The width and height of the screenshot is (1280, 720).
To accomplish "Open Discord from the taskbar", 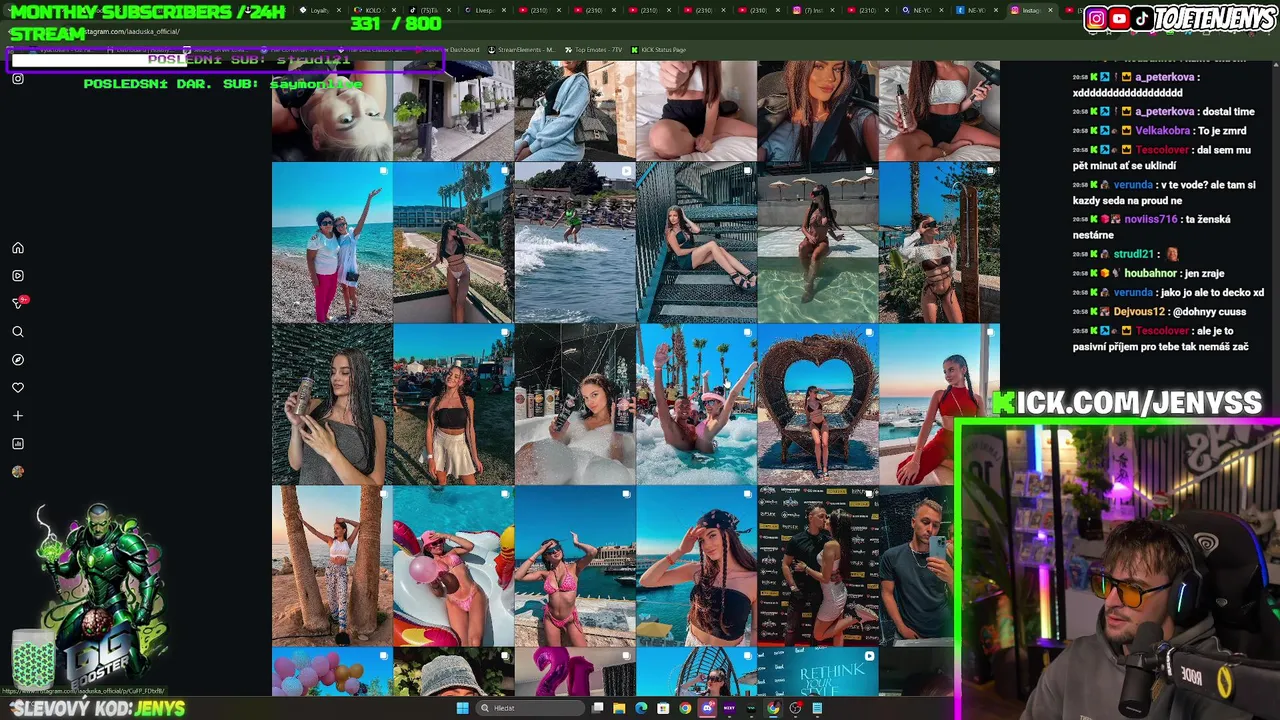I will [x=707, y=708].
